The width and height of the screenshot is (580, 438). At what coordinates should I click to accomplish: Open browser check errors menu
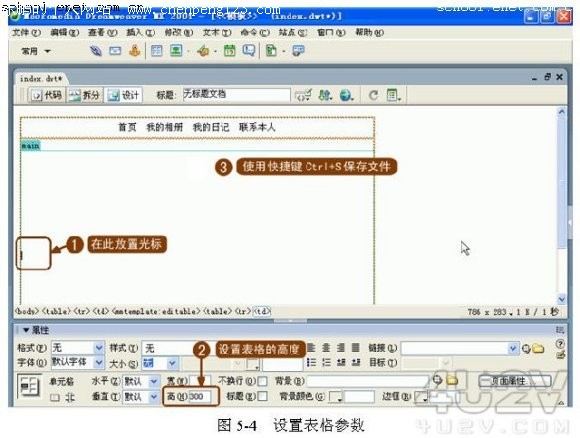303,95
